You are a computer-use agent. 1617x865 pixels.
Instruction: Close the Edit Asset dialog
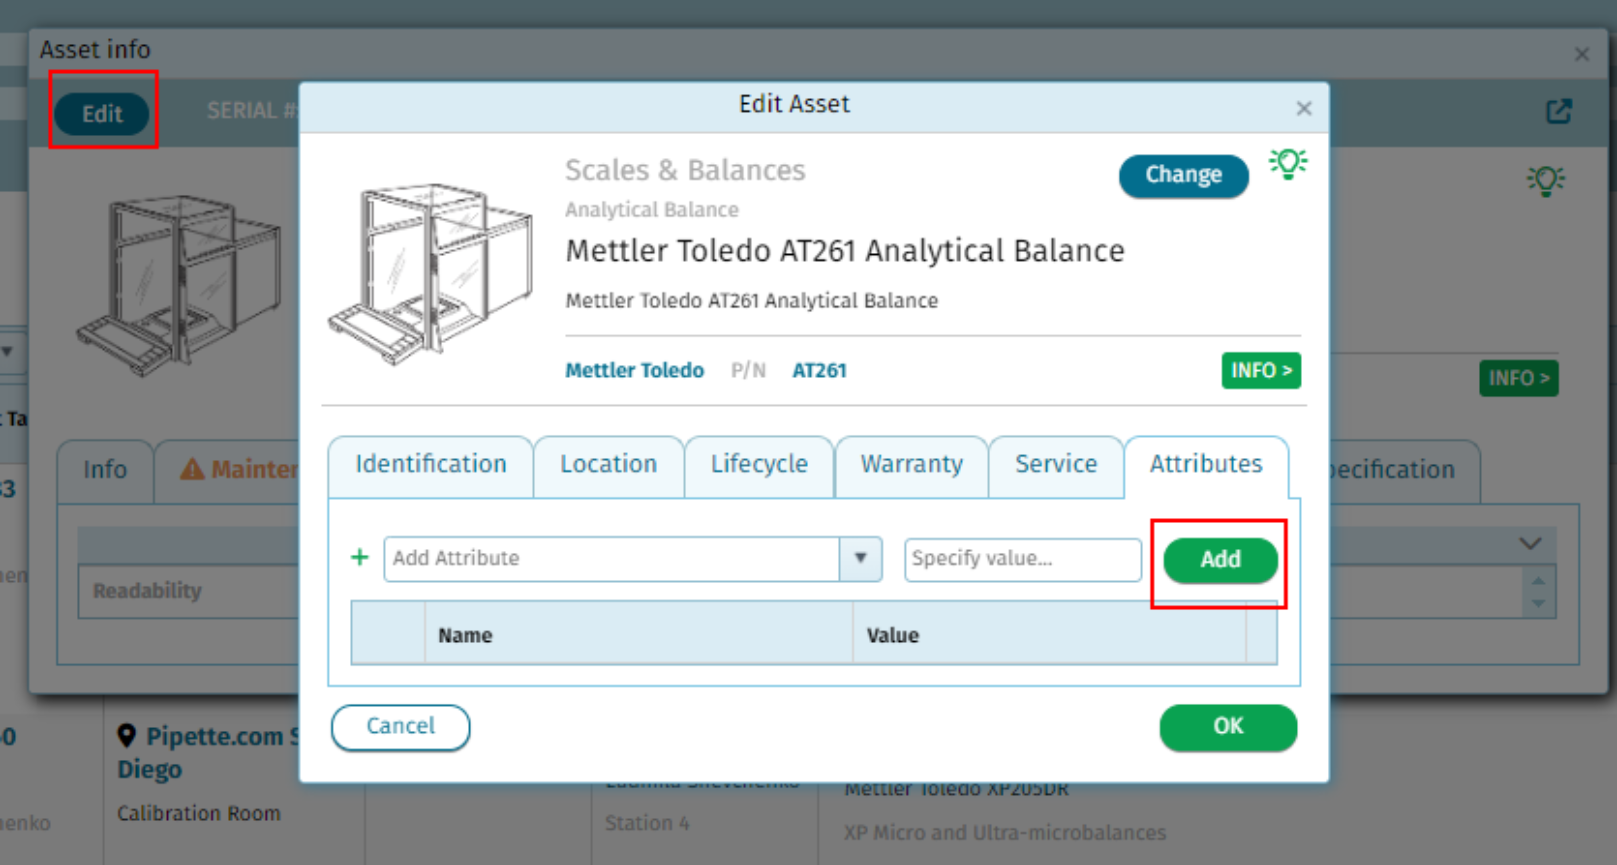[x=1303, y=108]
